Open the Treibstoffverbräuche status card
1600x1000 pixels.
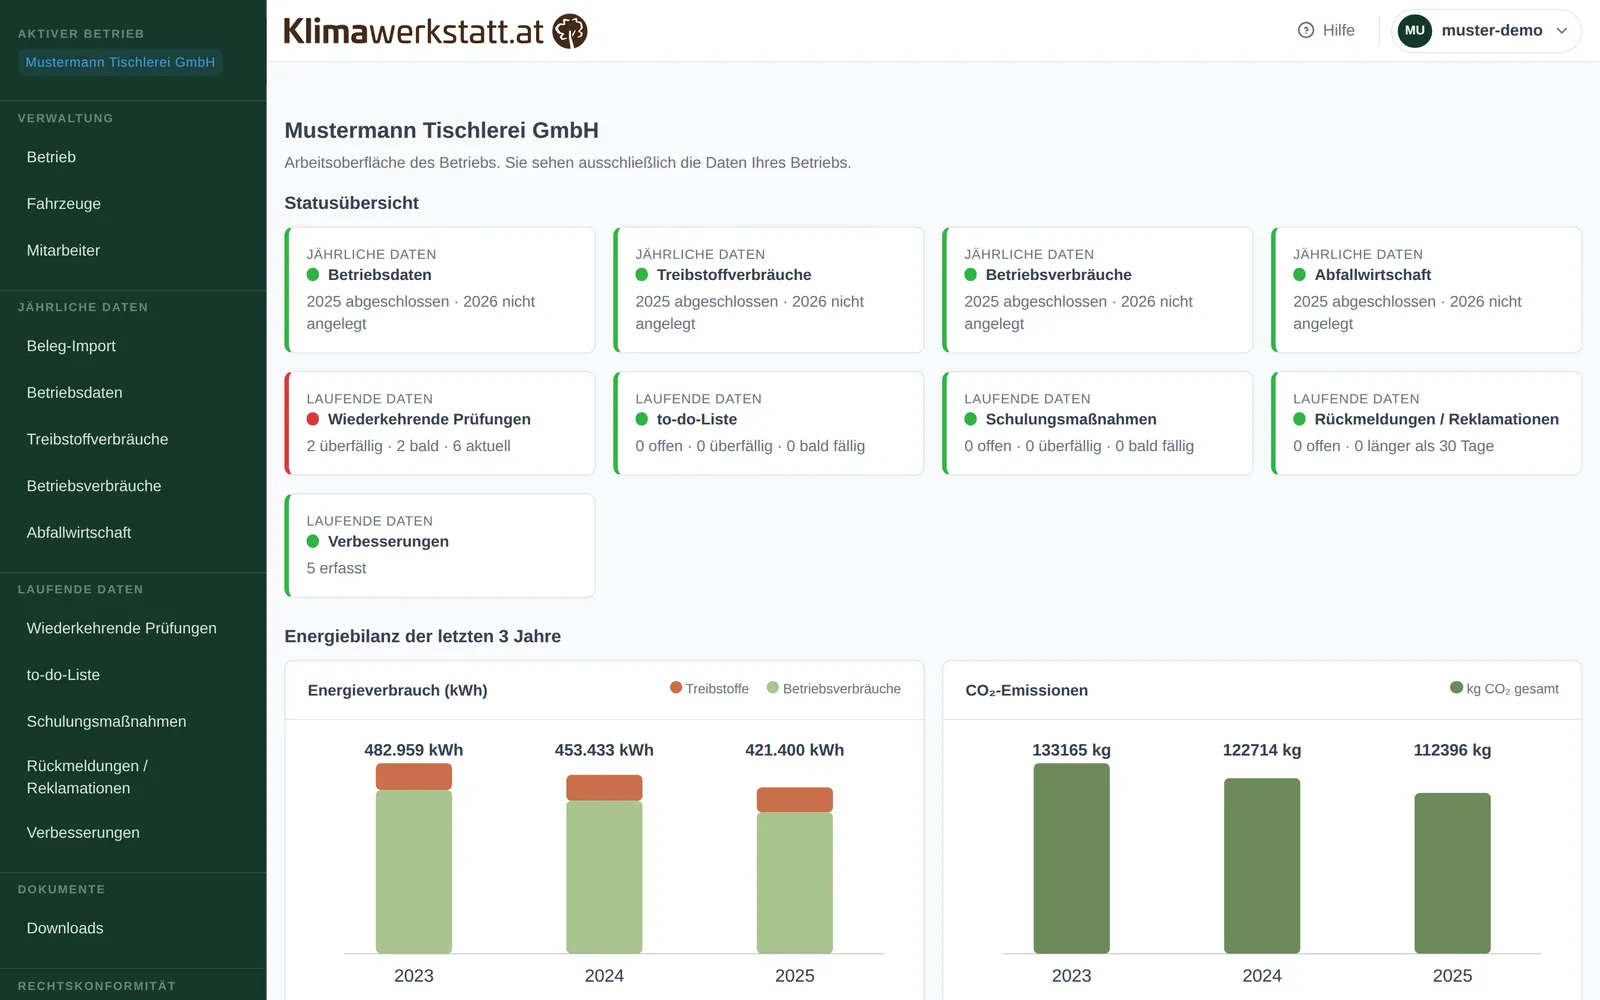coord(768,290)
